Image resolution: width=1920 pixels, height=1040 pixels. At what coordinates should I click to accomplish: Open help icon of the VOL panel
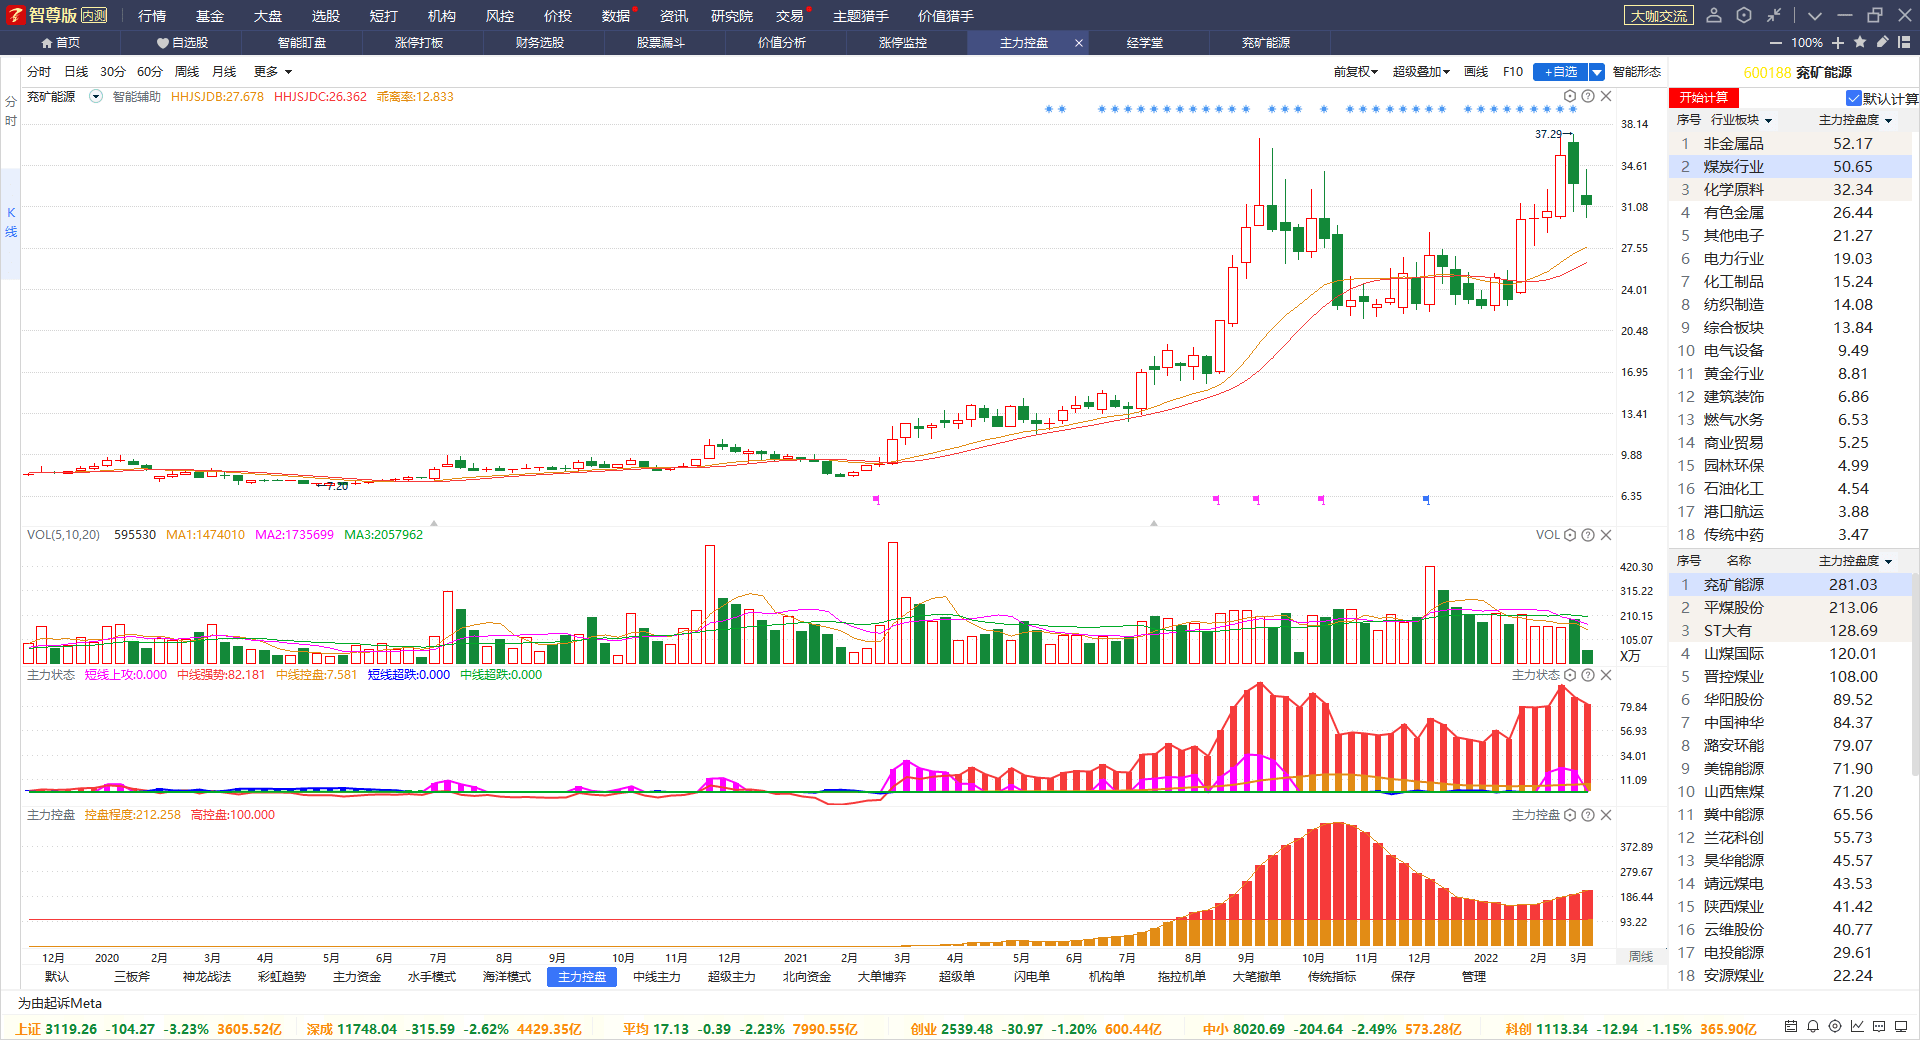1588,535
